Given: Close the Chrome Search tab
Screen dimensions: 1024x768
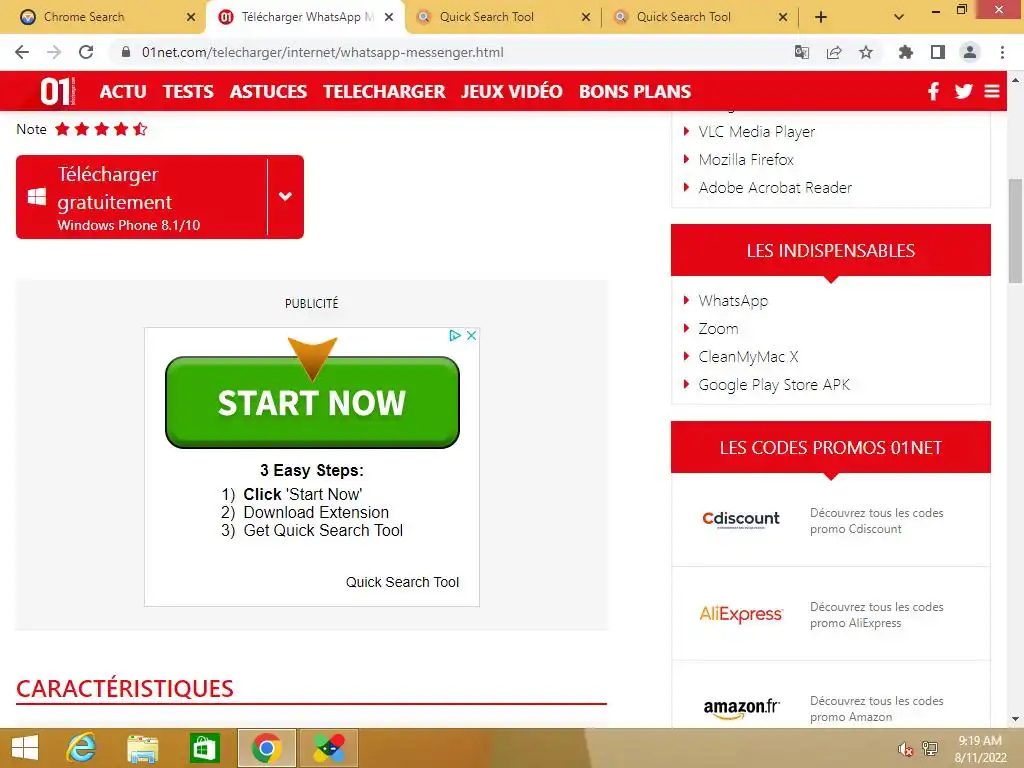Looking at the screenshot, I should pos(191,18).
